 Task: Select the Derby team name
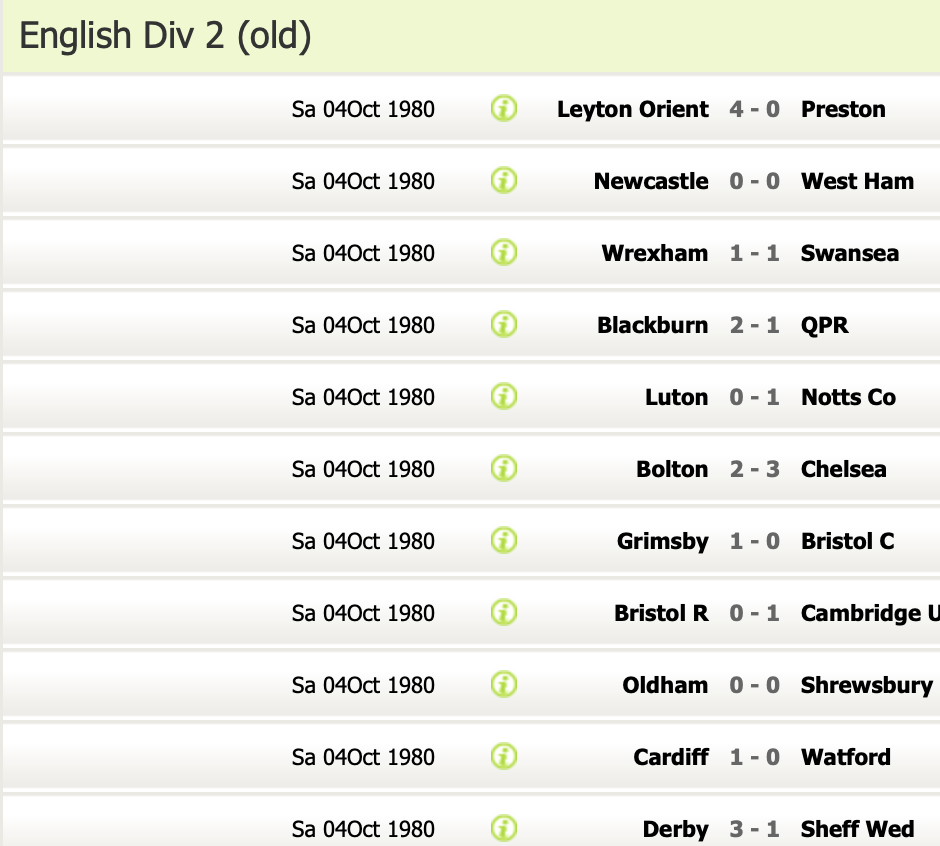tap(675, 829)
